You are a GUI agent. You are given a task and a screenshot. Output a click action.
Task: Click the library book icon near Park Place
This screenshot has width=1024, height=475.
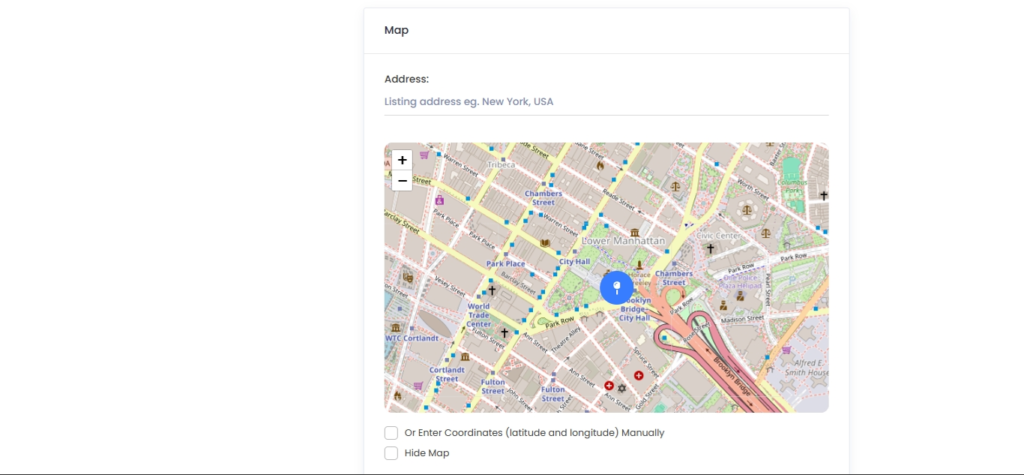click(x=545, y=243)
